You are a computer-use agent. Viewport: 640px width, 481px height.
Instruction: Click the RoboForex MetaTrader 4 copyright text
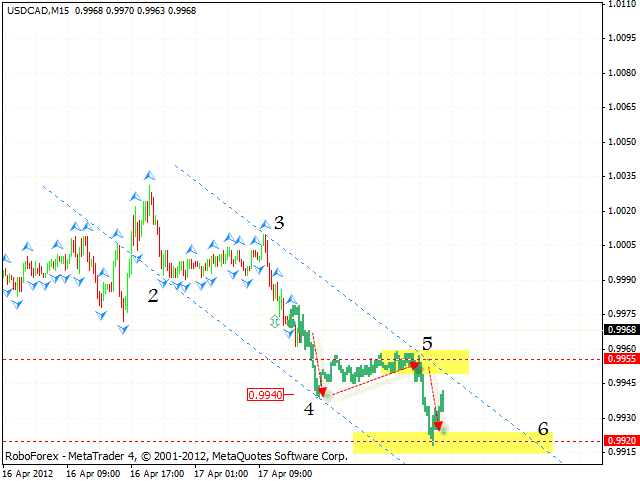(x=176, y=455)
